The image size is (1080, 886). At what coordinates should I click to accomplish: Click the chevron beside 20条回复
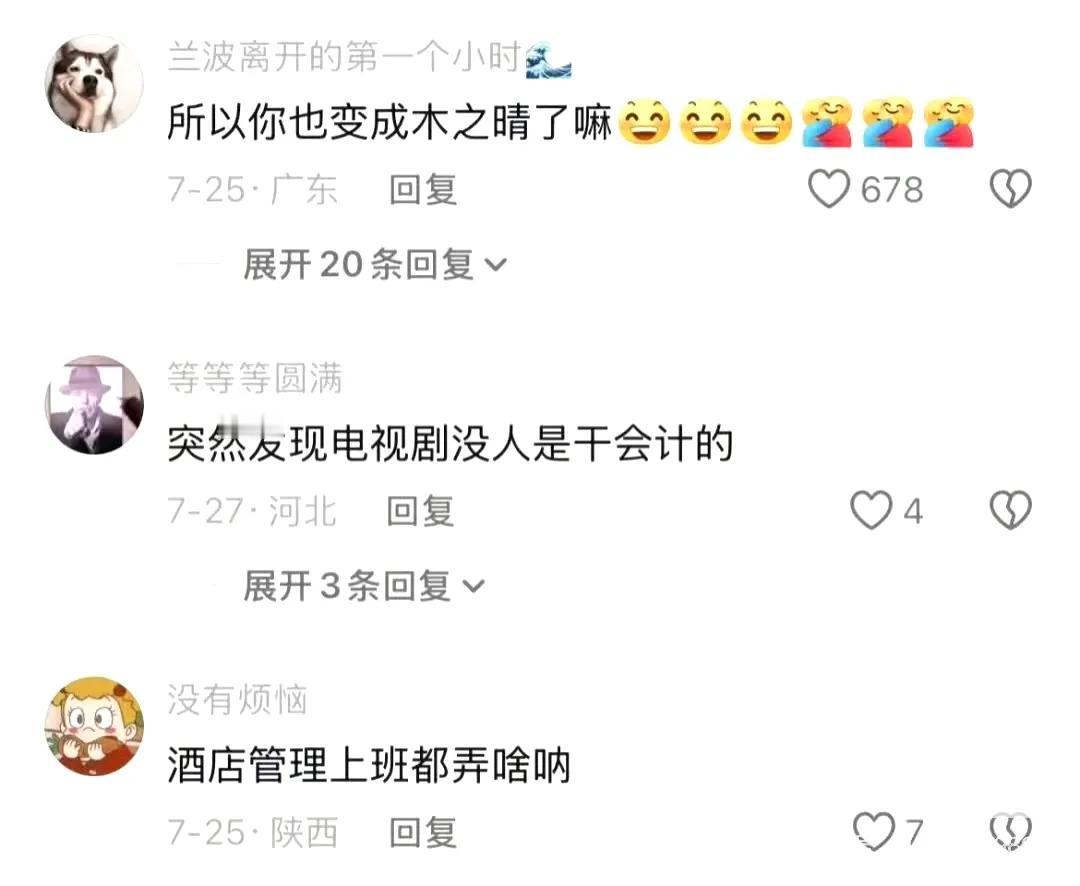coord(496,265)
